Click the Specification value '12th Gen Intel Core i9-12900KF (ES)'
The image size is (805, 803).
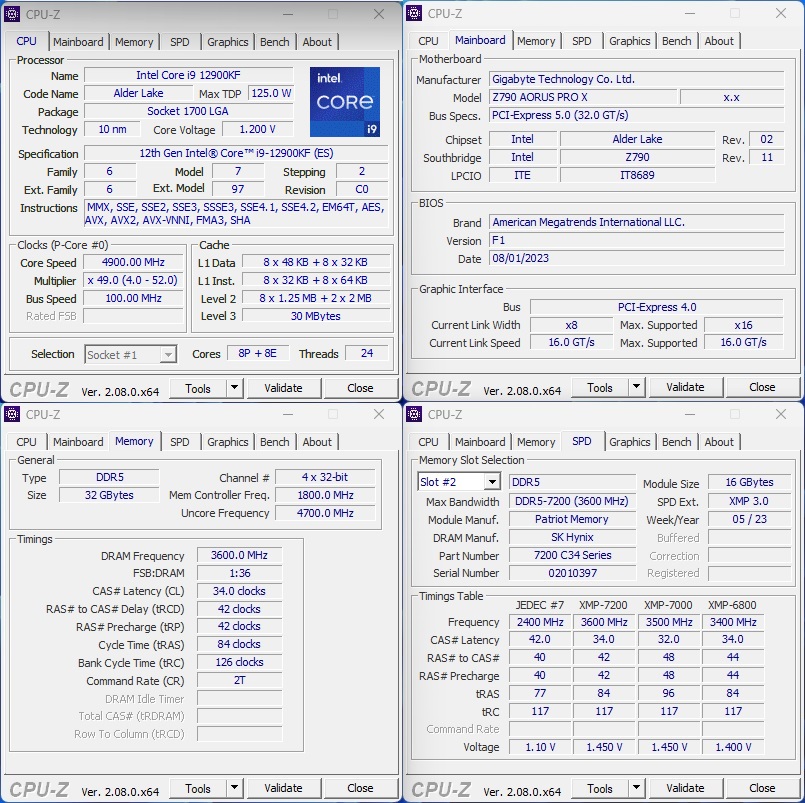tap(236, 153)
